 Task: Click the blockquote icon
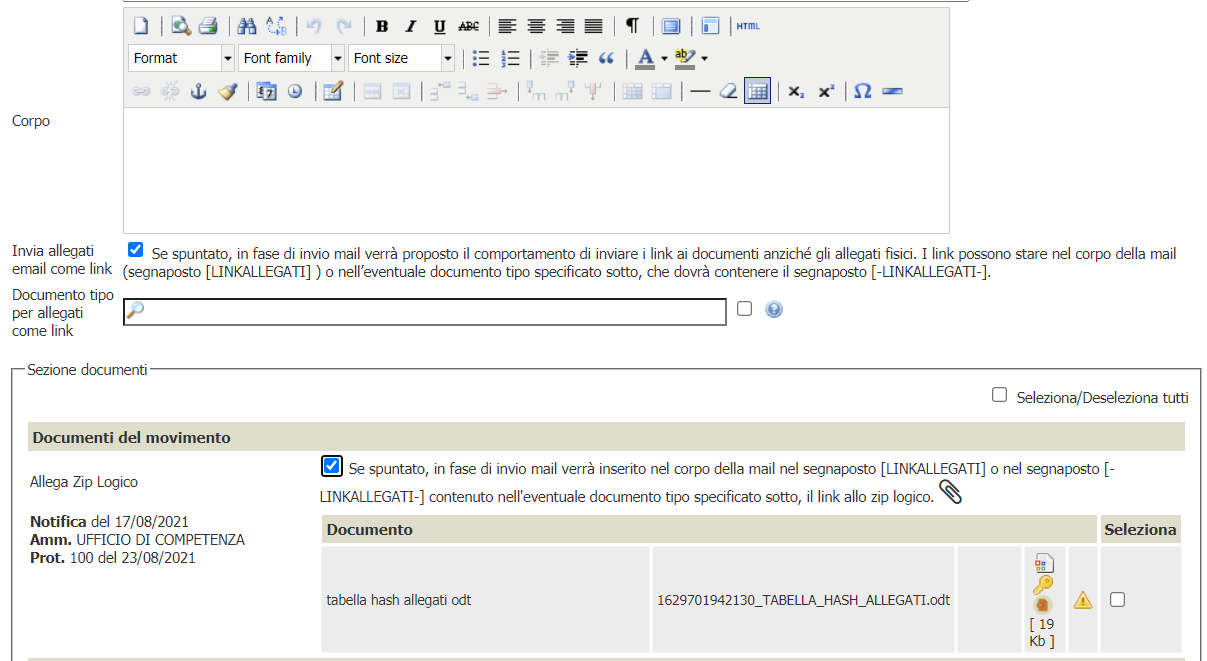click(606, 58)
